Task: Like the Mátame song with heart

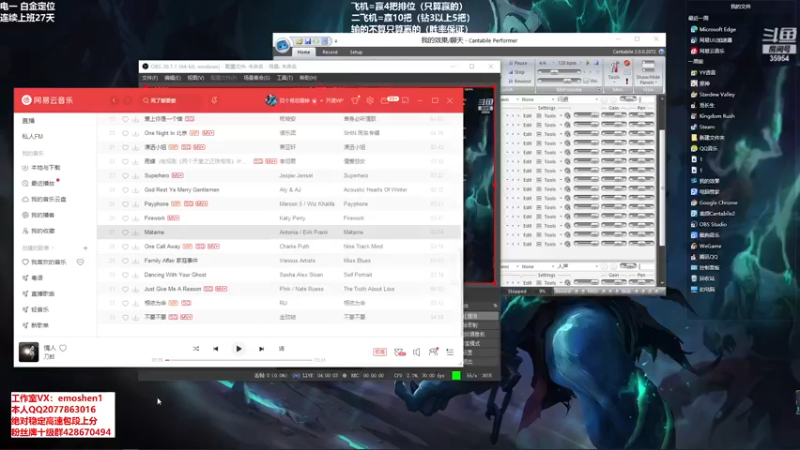Action: [125, 232]
